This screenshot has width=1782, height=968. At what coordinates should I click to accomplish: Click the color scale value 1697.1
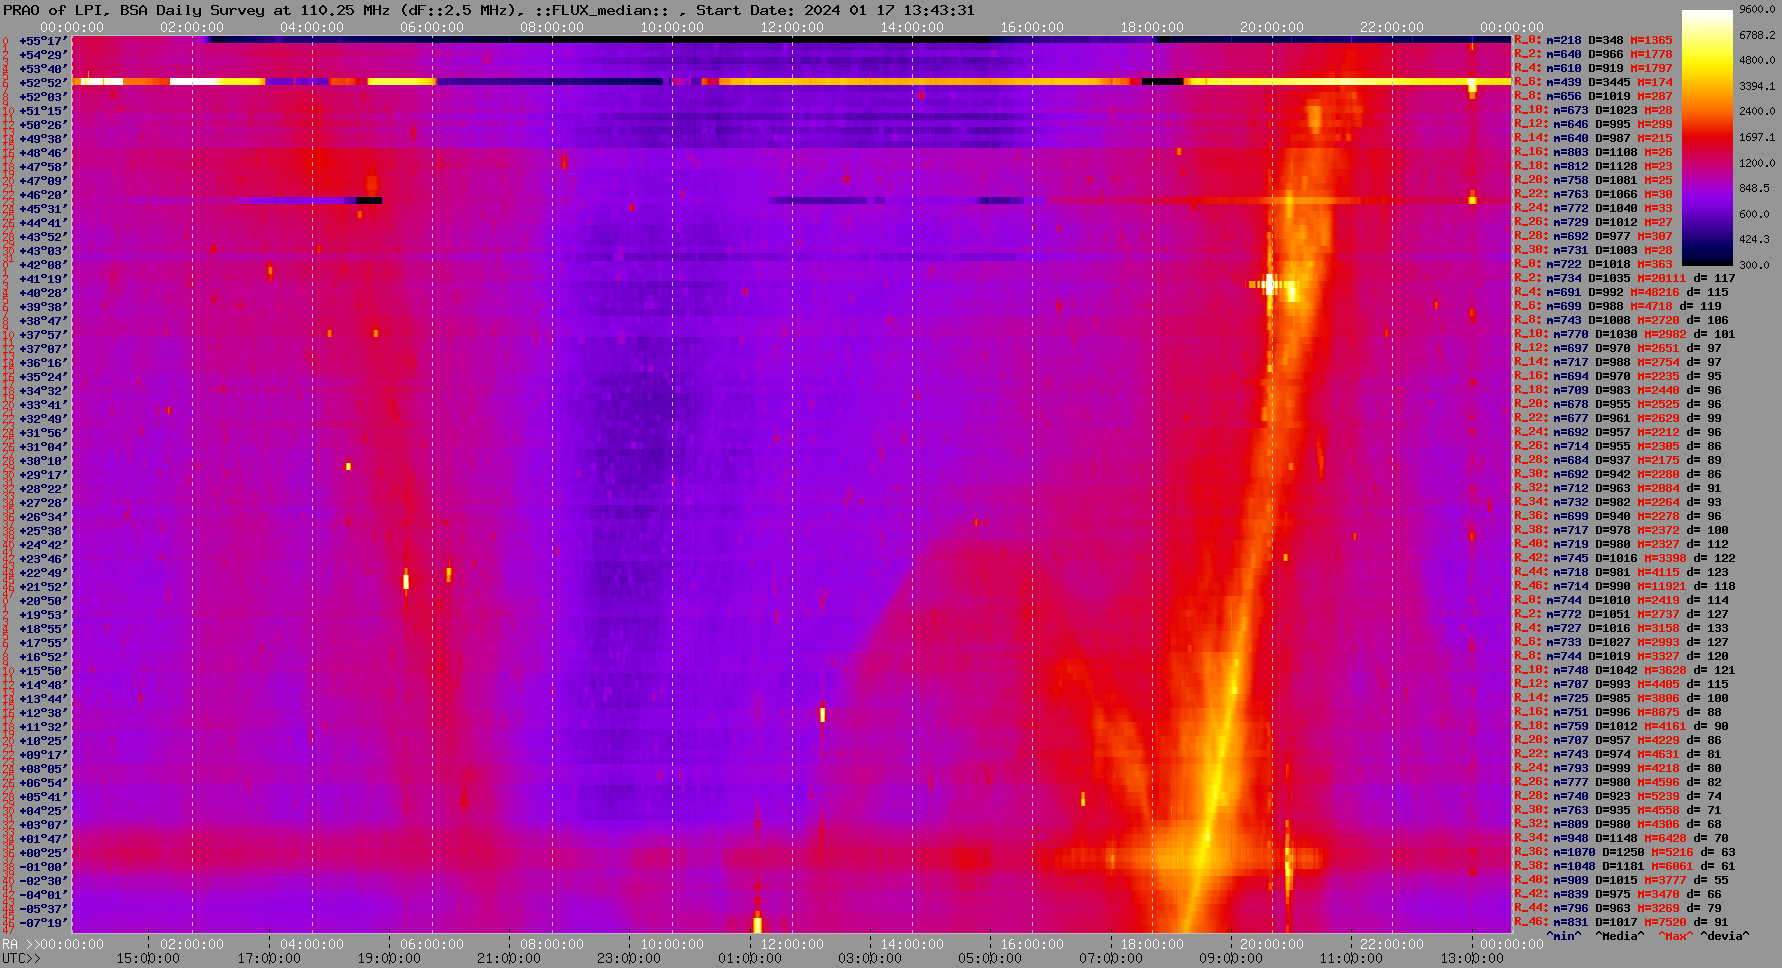pyautogui.click(x=1757, y=137)
